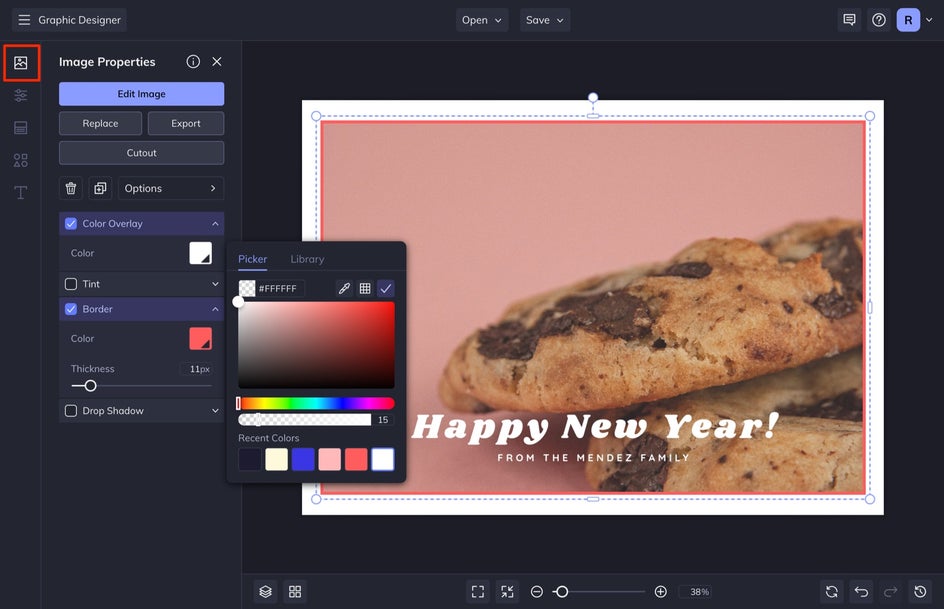944x609 pixels.
Task: Click the zoom slider handle
Action: pyautogui.click(x=562, y=592)
